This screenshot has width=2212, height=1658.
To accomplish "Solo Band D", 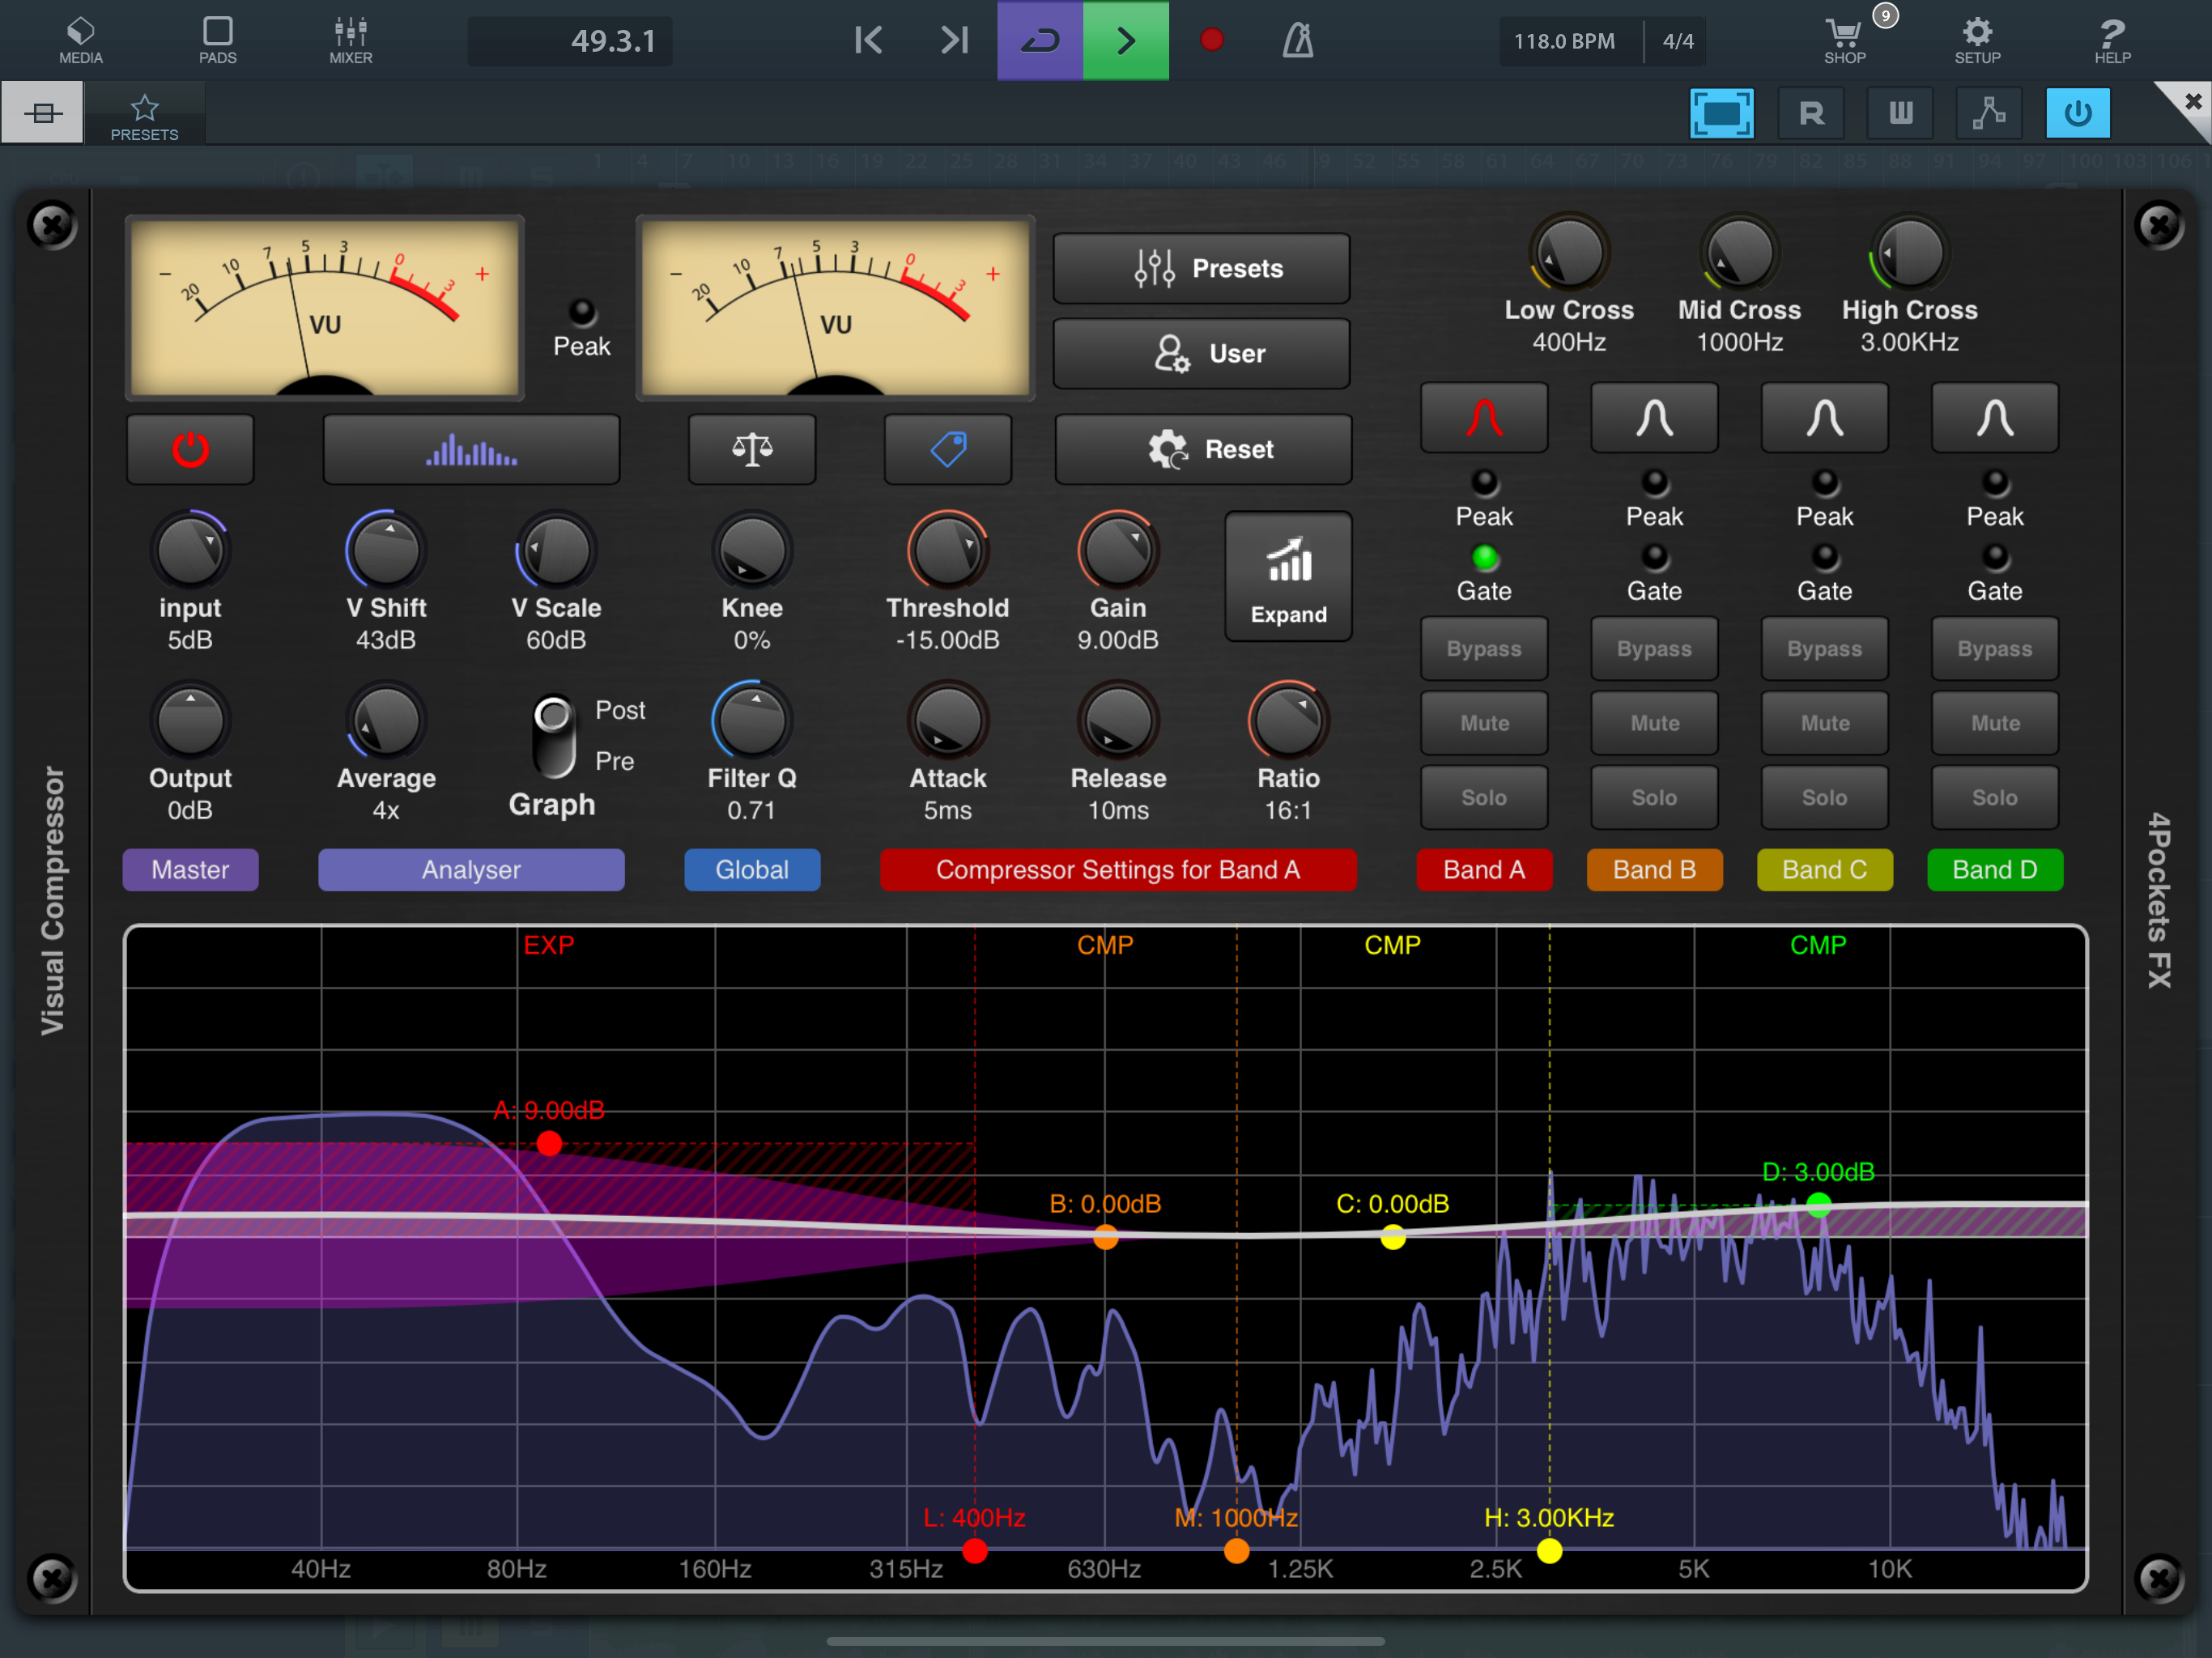I will point(1994,797).
